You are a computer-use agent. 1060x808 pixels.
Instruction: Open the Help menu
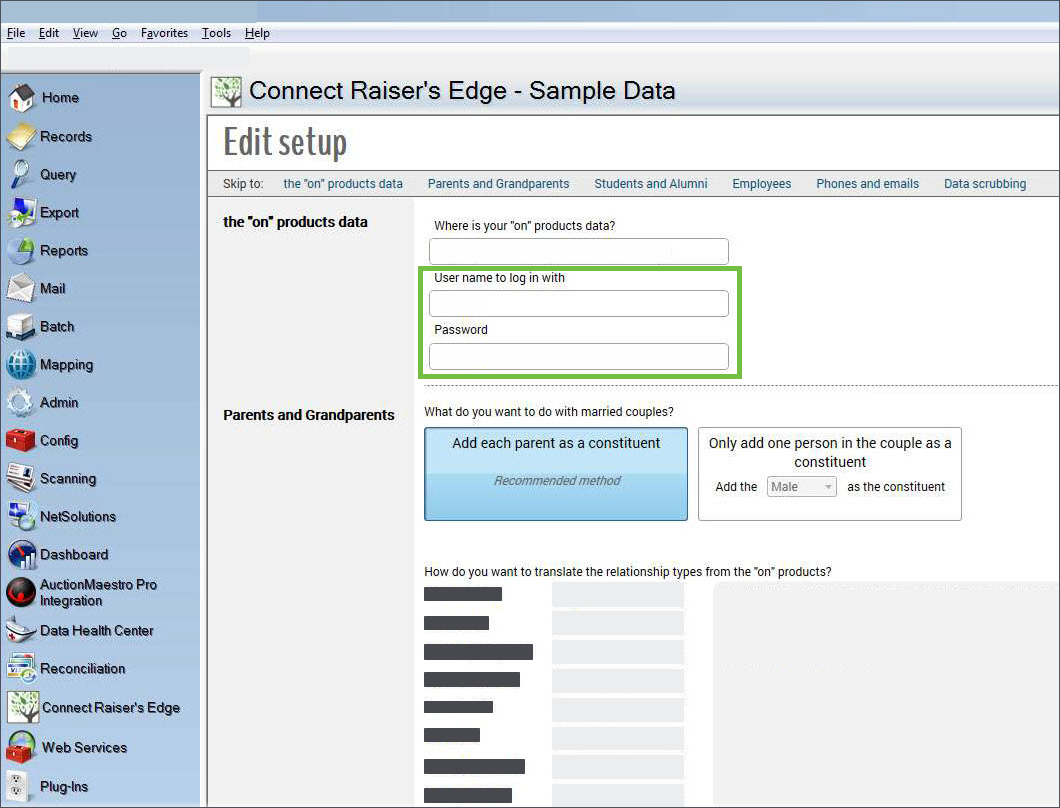click(x=257, y=32)
